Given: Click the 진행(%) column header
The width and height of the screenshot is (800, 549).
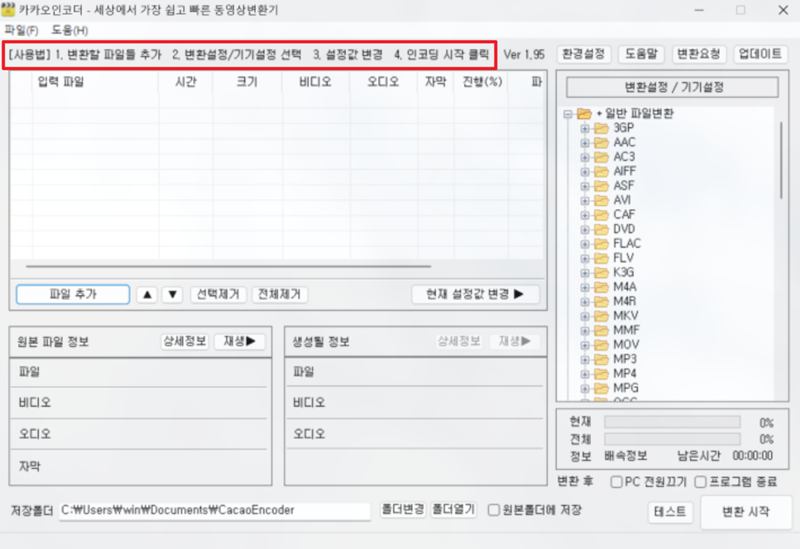Looking at the screenshot, I should [x=482, y=82].
